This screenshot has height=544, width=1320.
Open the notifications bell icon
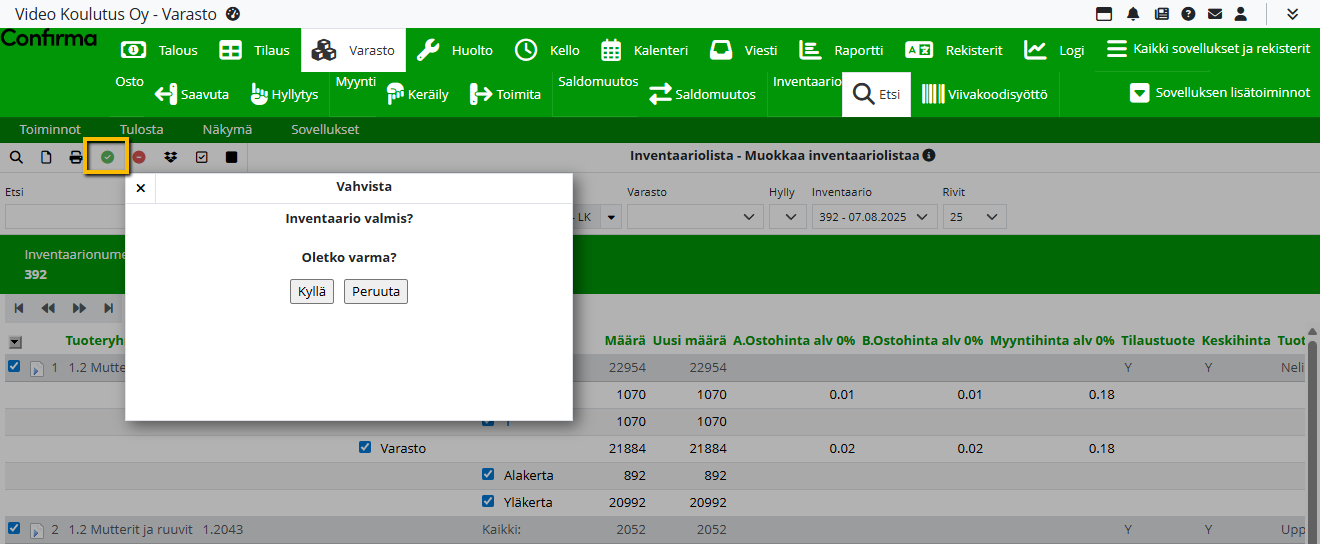[x=1133, y=14]
